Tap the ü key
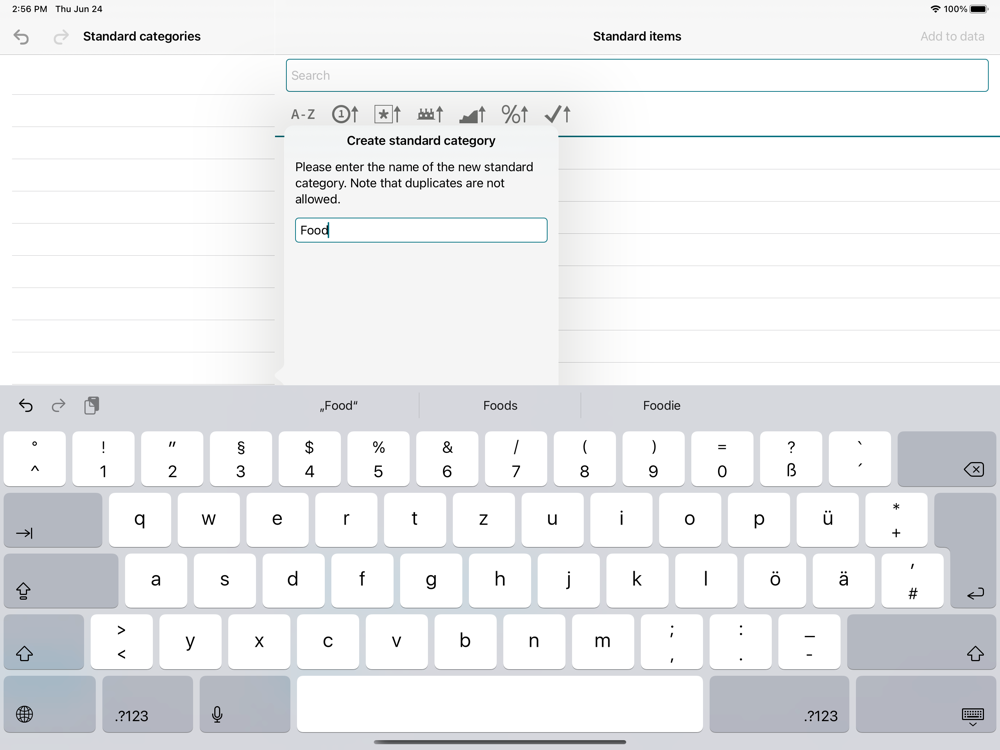 [827, 520]
